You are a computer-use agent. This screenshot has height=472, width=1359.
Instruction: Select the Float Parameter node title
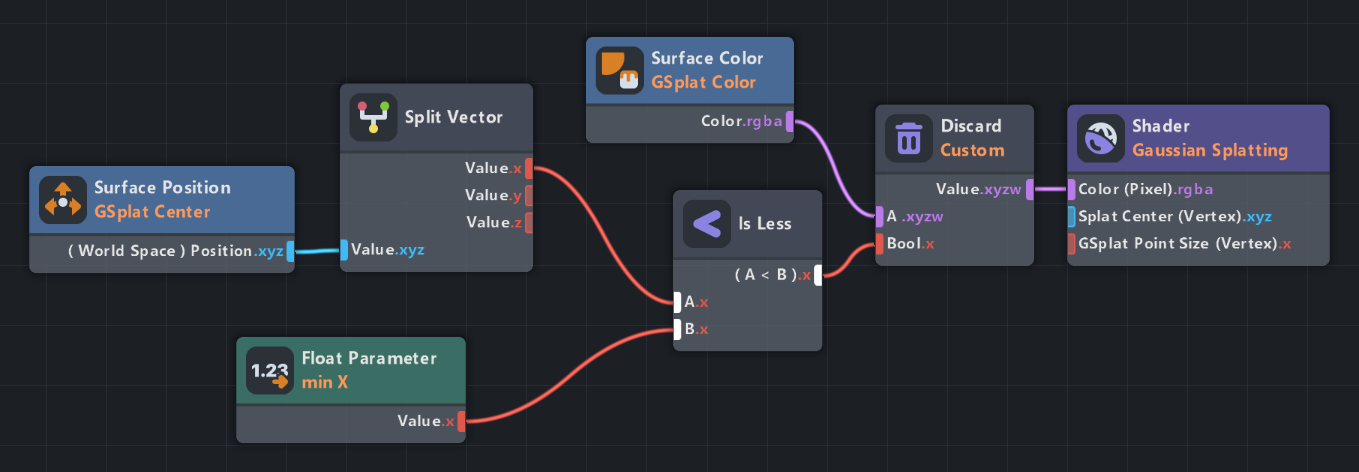pos(369,358)
